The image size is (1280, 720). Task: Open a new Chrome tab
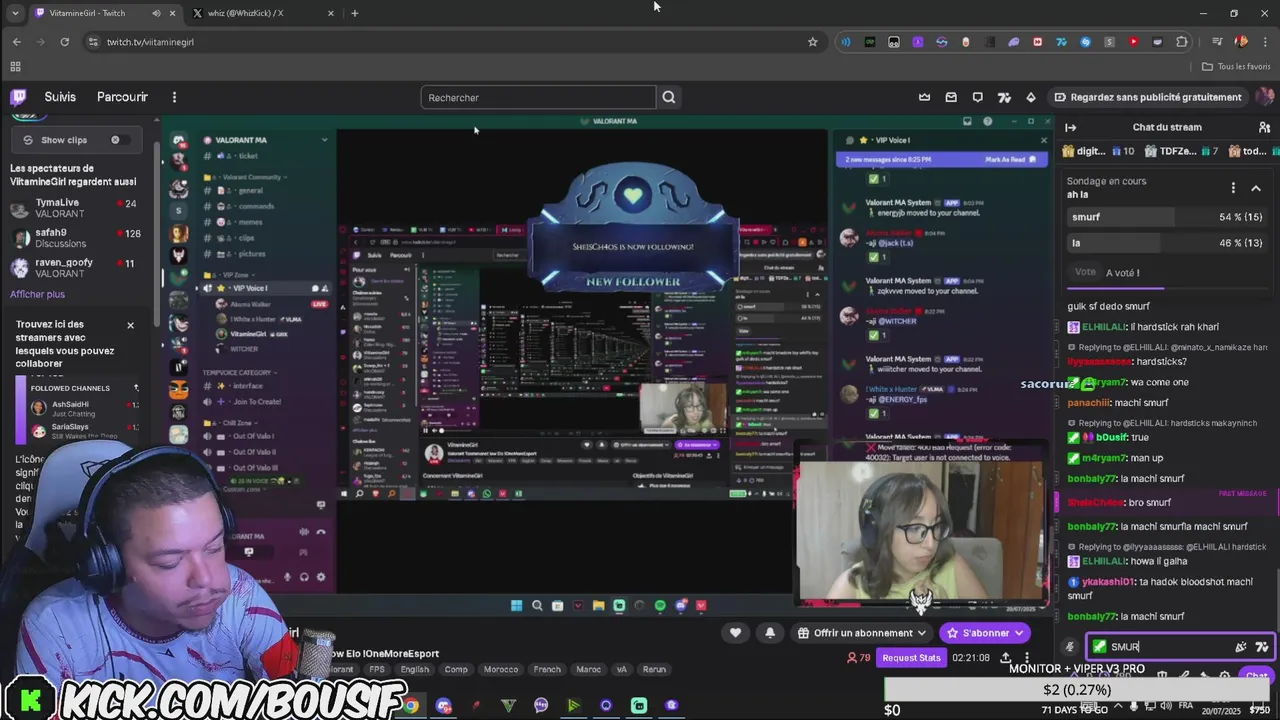pos(354,13)
